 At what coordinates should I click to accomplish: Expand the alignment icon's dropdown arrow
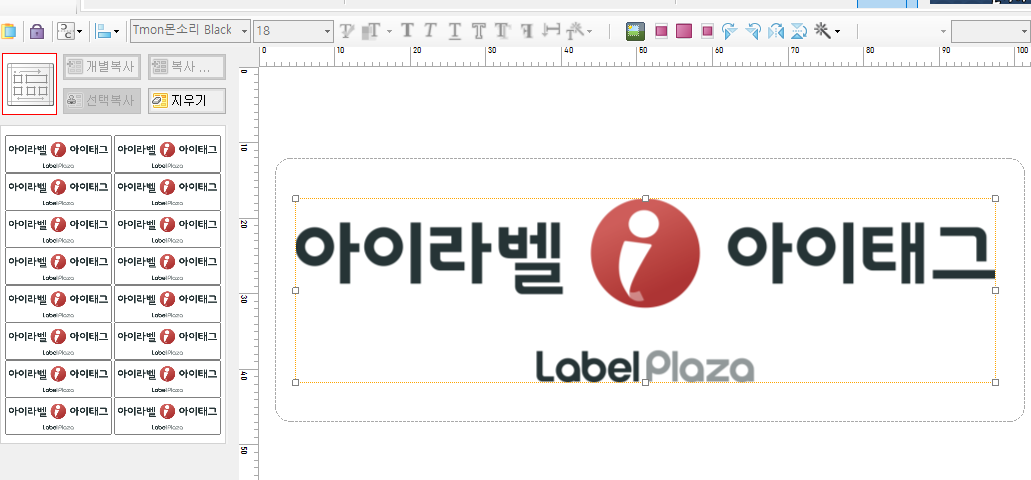pyautogui.click(x=117, y=31)
